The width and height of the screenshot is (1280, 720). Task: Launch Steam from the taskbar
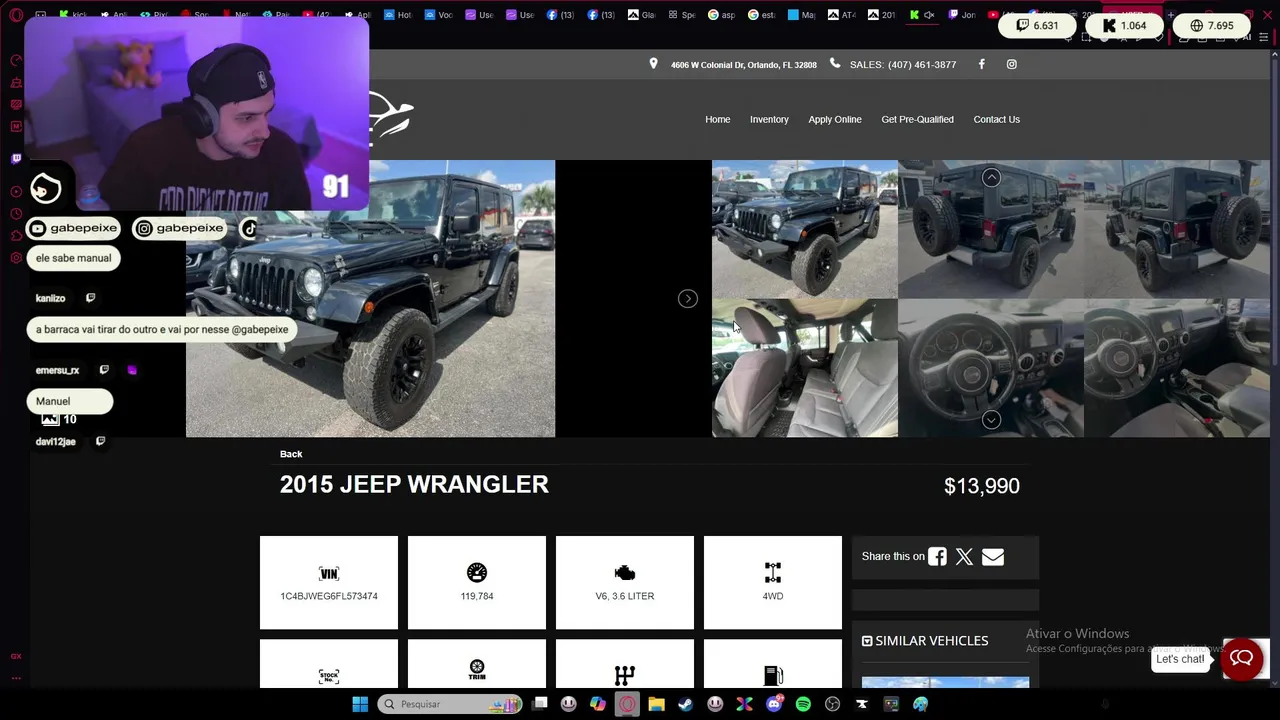[686, 704]
